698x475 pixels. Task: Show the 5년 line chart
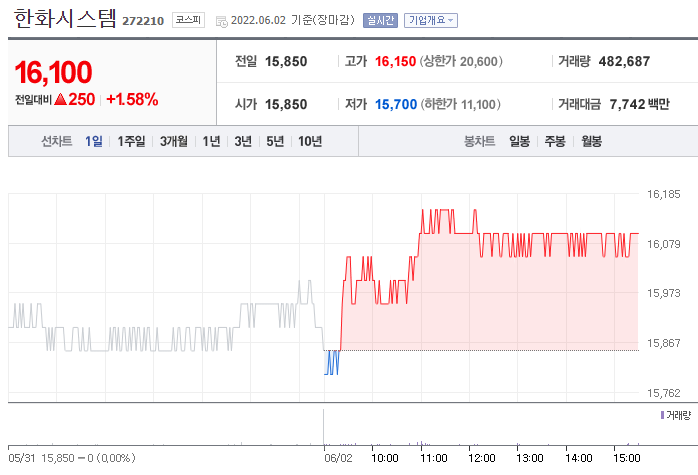tap(275, 141)
